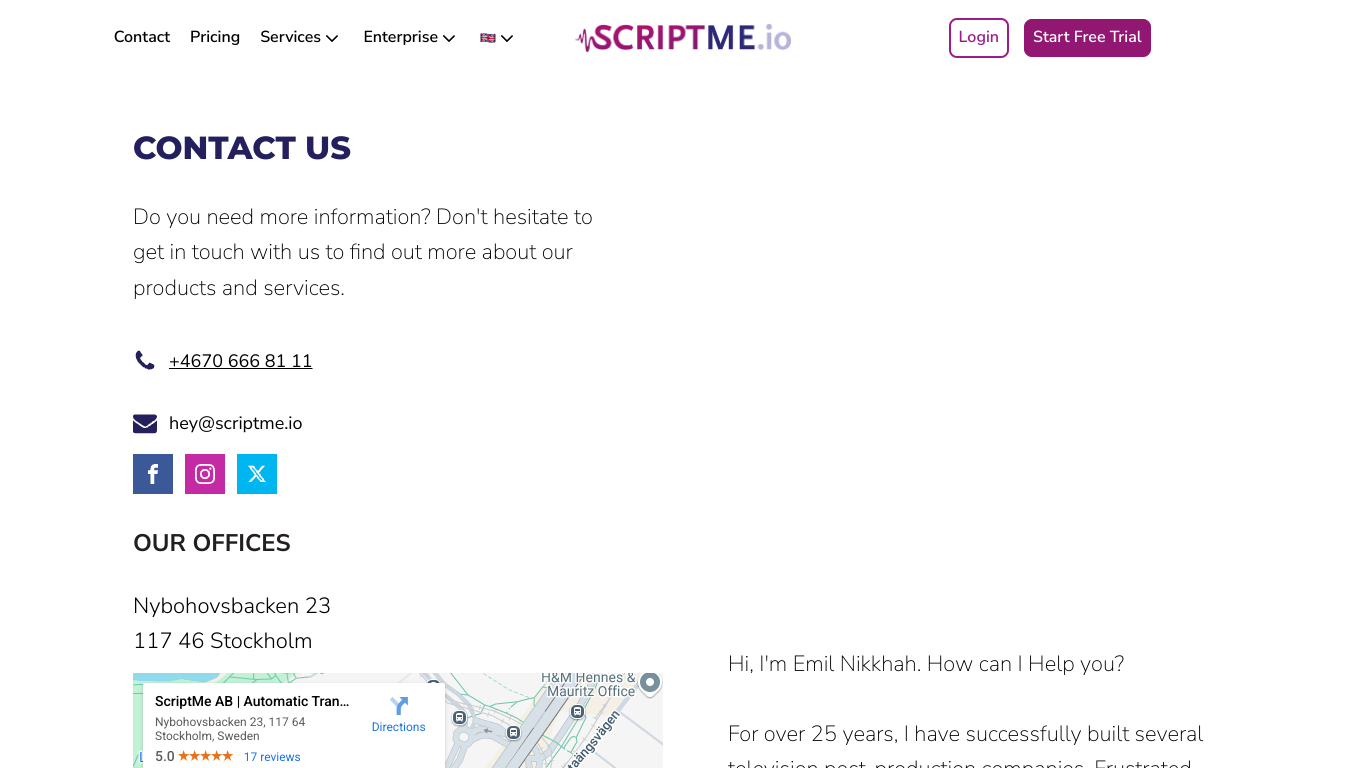Click the Login button
Image resolution: width=1366 pixels, height=768 pixels.
pos(979,38)
